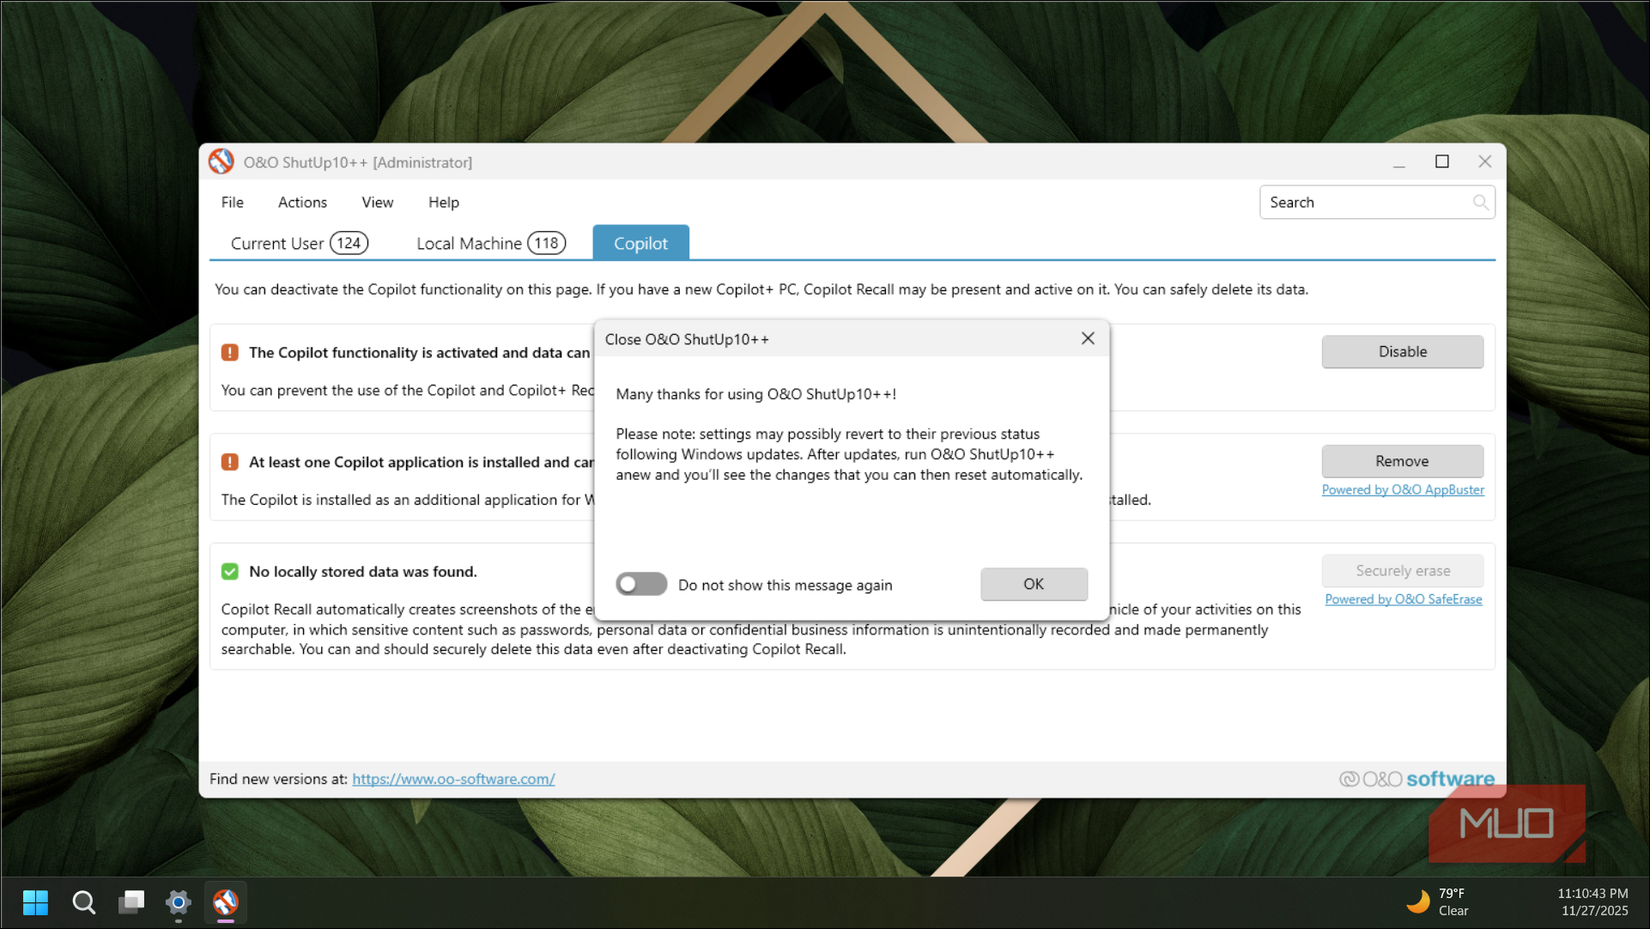Click O&O ShutUp10++ taskbar icon

click(x=226, y=903)
